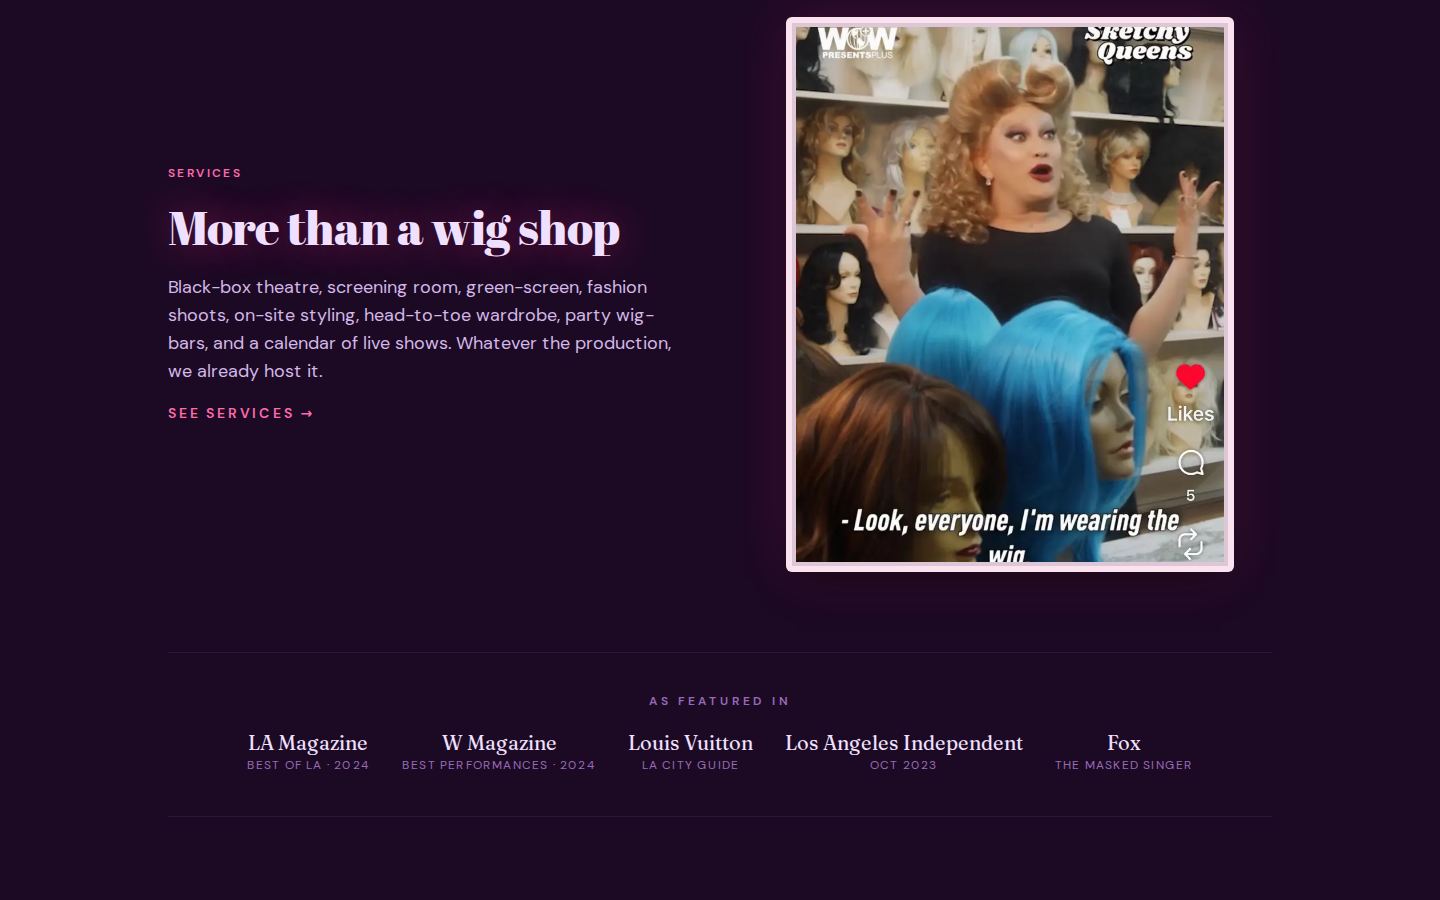This screenshot has width=1440, height=900.
Task: Click the 'Likes' label under heart
Action: pos(1190,414)
